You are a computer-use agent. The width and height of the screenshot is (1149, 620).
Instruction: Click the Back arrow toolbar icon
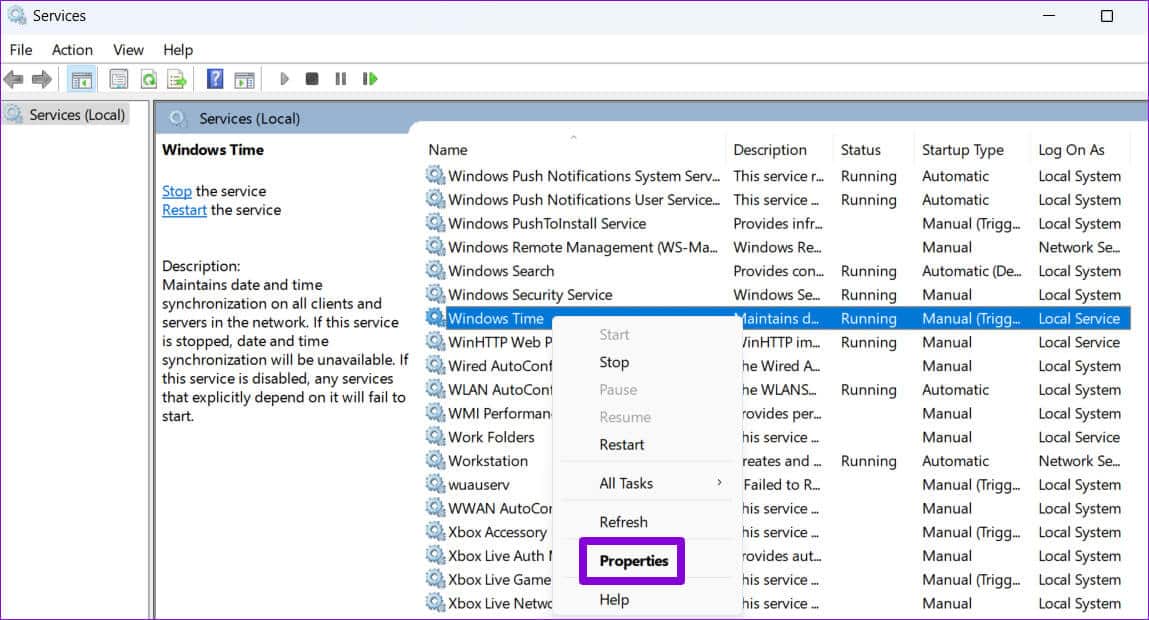13,79
